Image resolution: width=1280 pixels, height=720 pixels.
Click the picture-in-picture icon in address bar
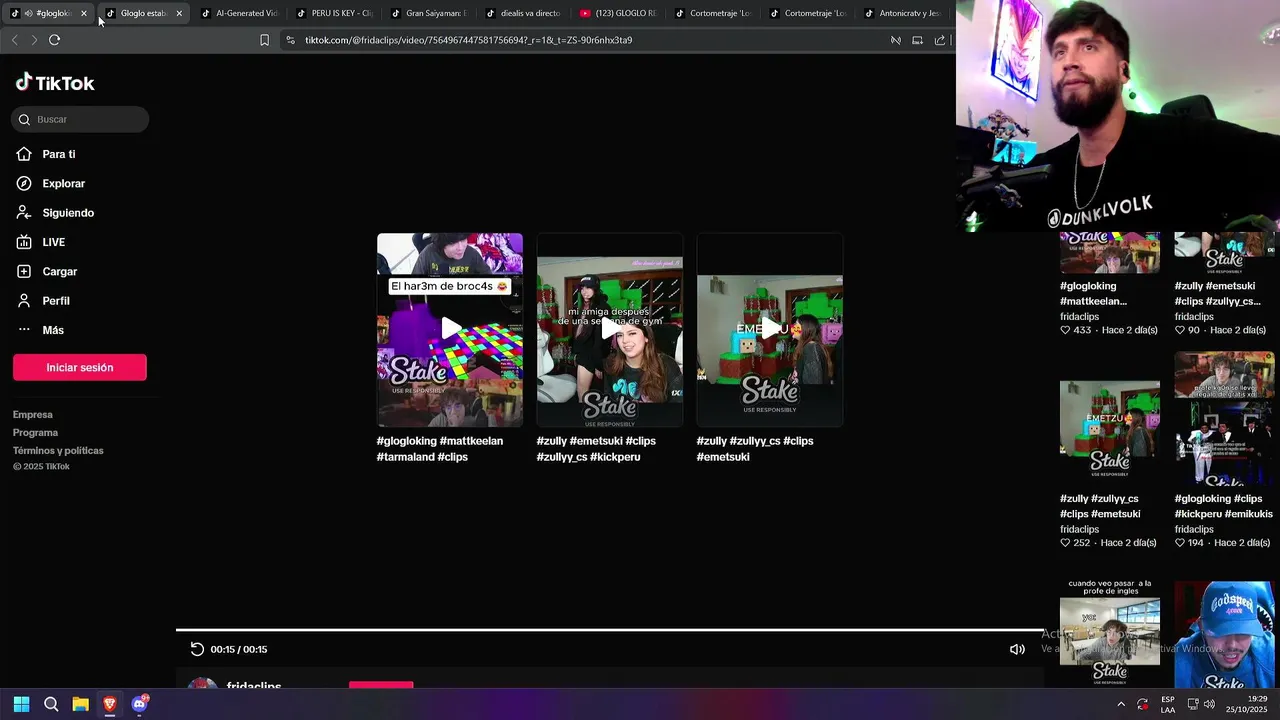tap(917, 40)
